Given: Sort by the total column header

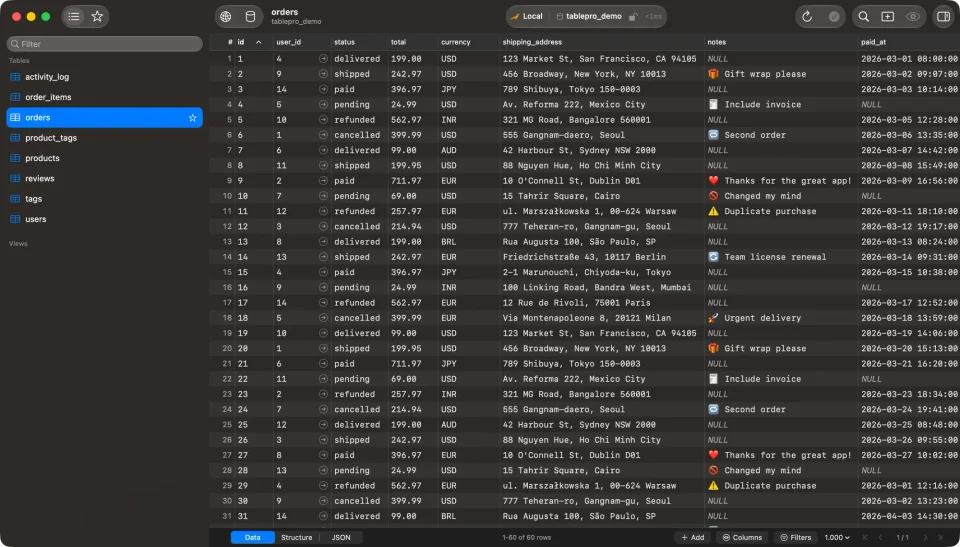Looking at the screenshot, I should coord(412,42).
